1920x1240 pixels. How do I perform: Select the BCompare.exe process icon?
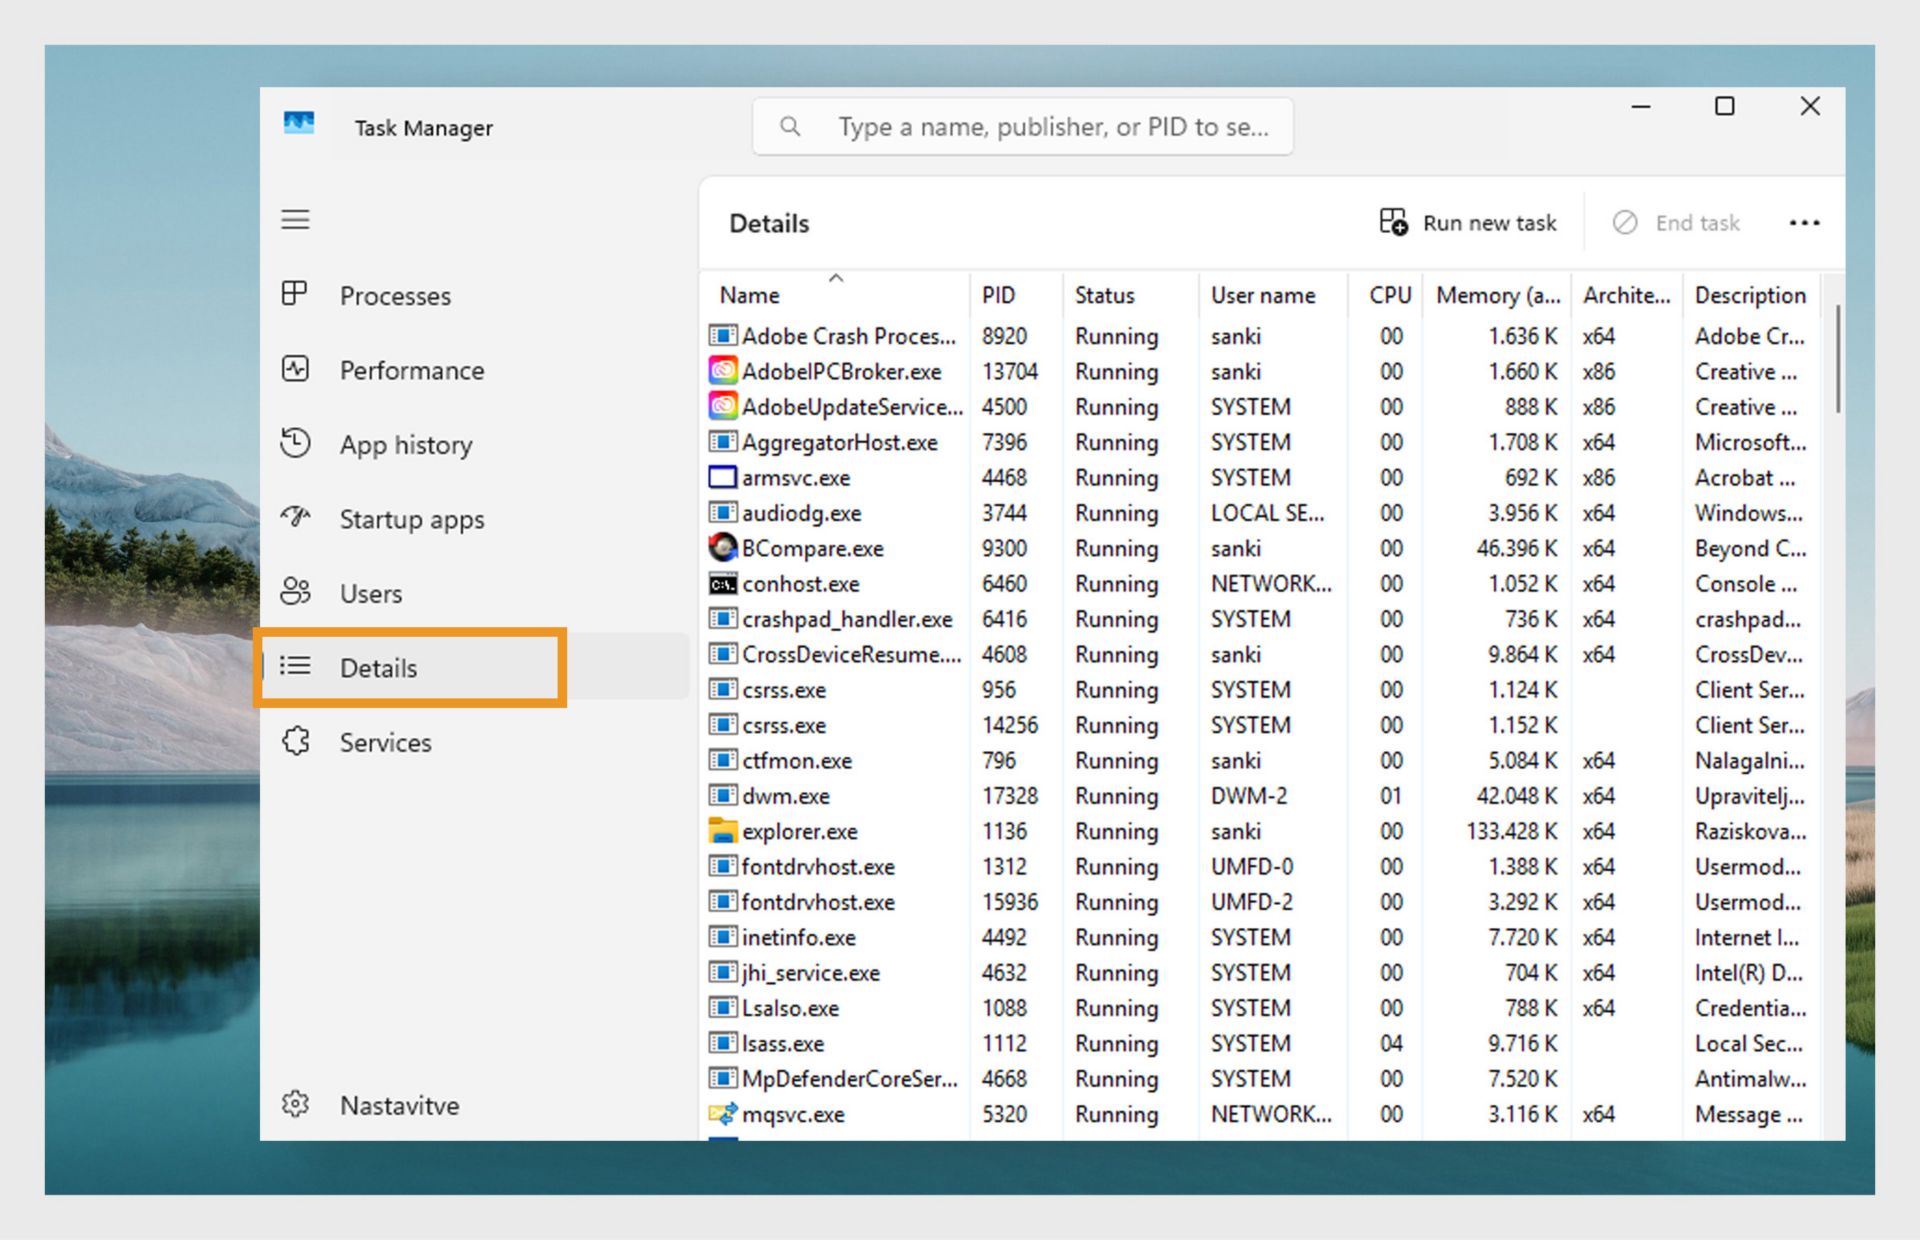pos(722,548)
